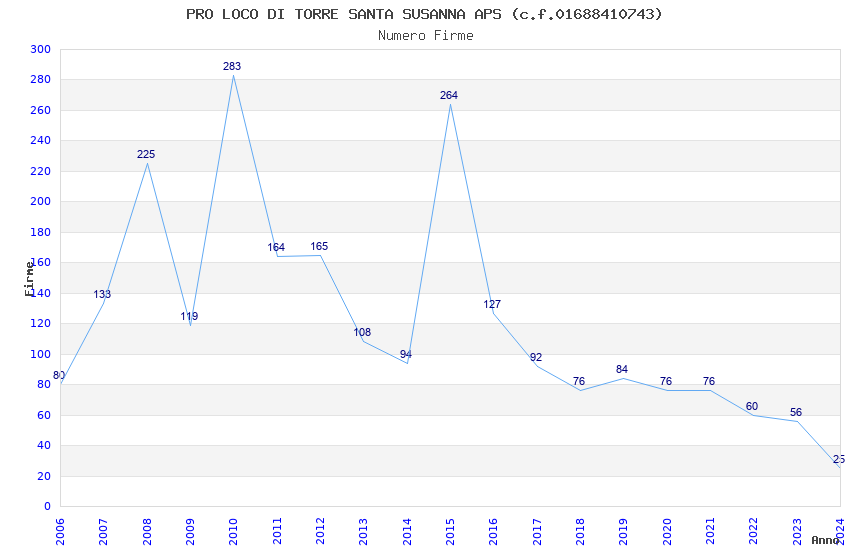Select the year 2018 on x-axis

tap(580, 532)
